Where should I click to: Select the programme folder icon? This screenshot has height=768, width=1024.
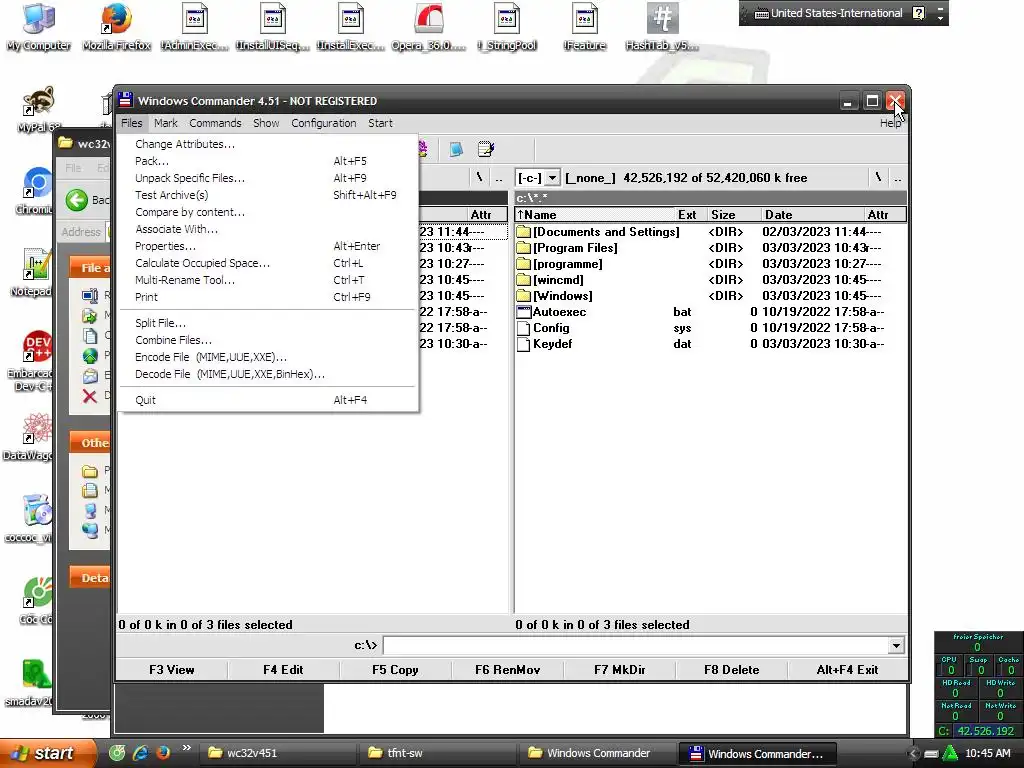[x=523, y=264]
